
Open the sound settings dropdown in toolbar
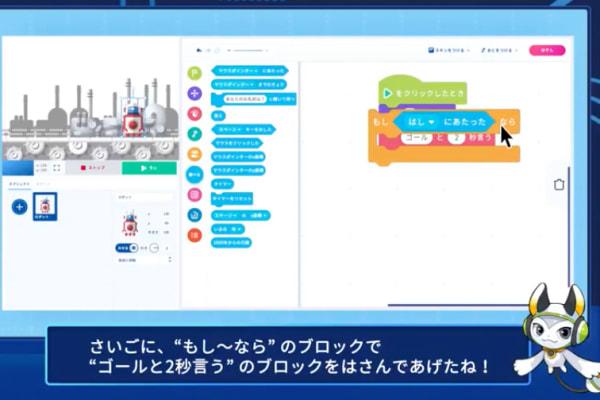499,50
